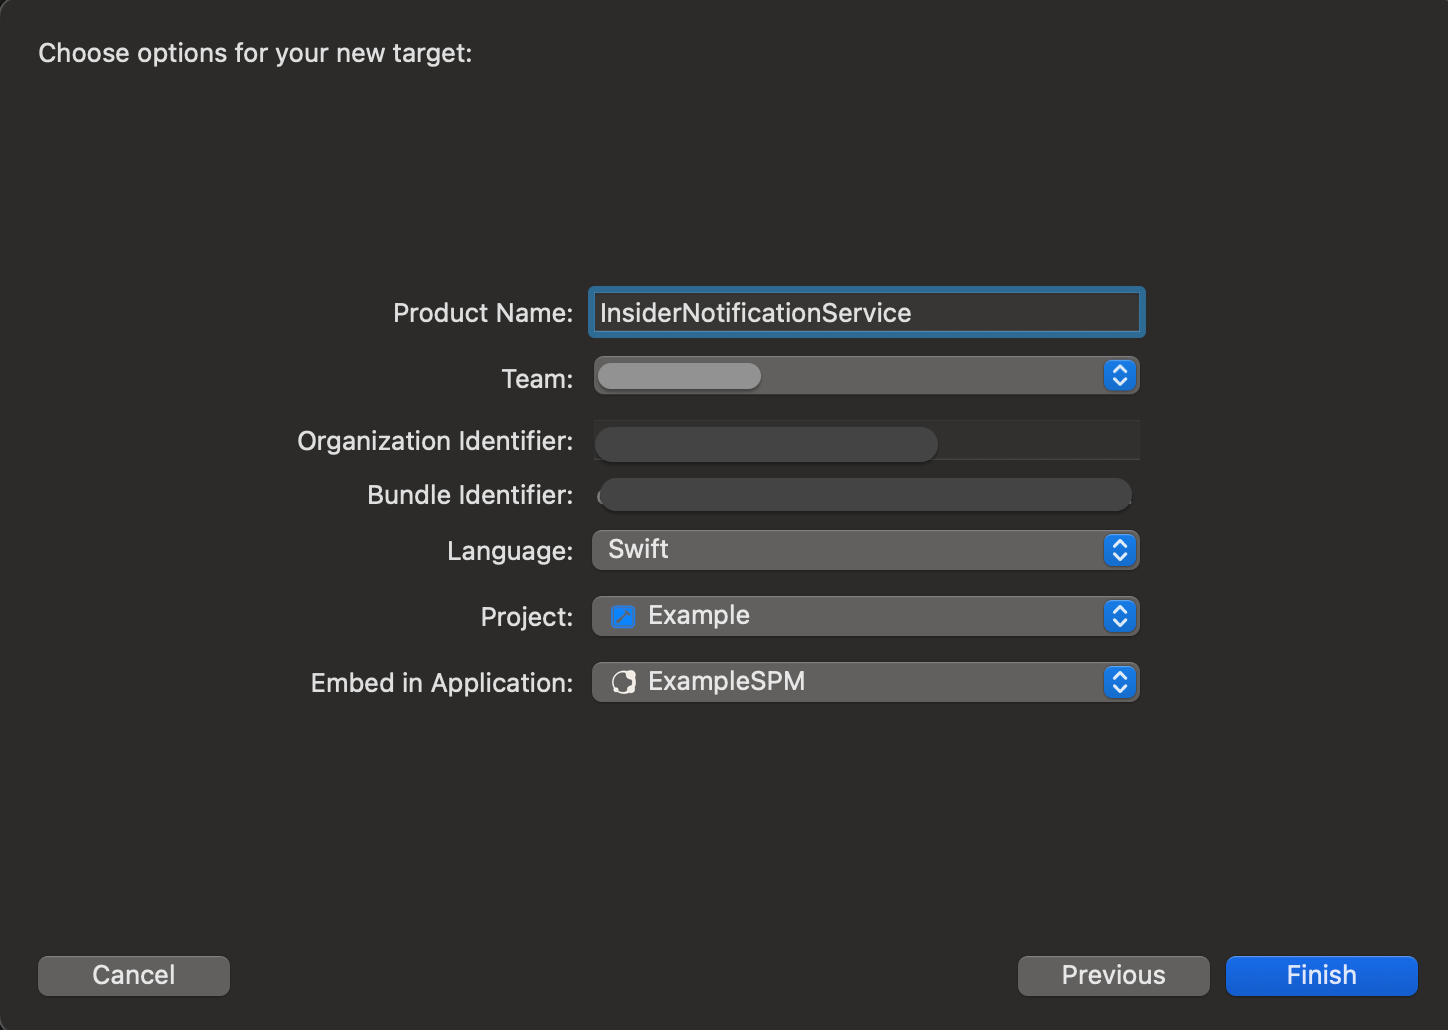Click the Cancel button

click(x=134, y=975)
